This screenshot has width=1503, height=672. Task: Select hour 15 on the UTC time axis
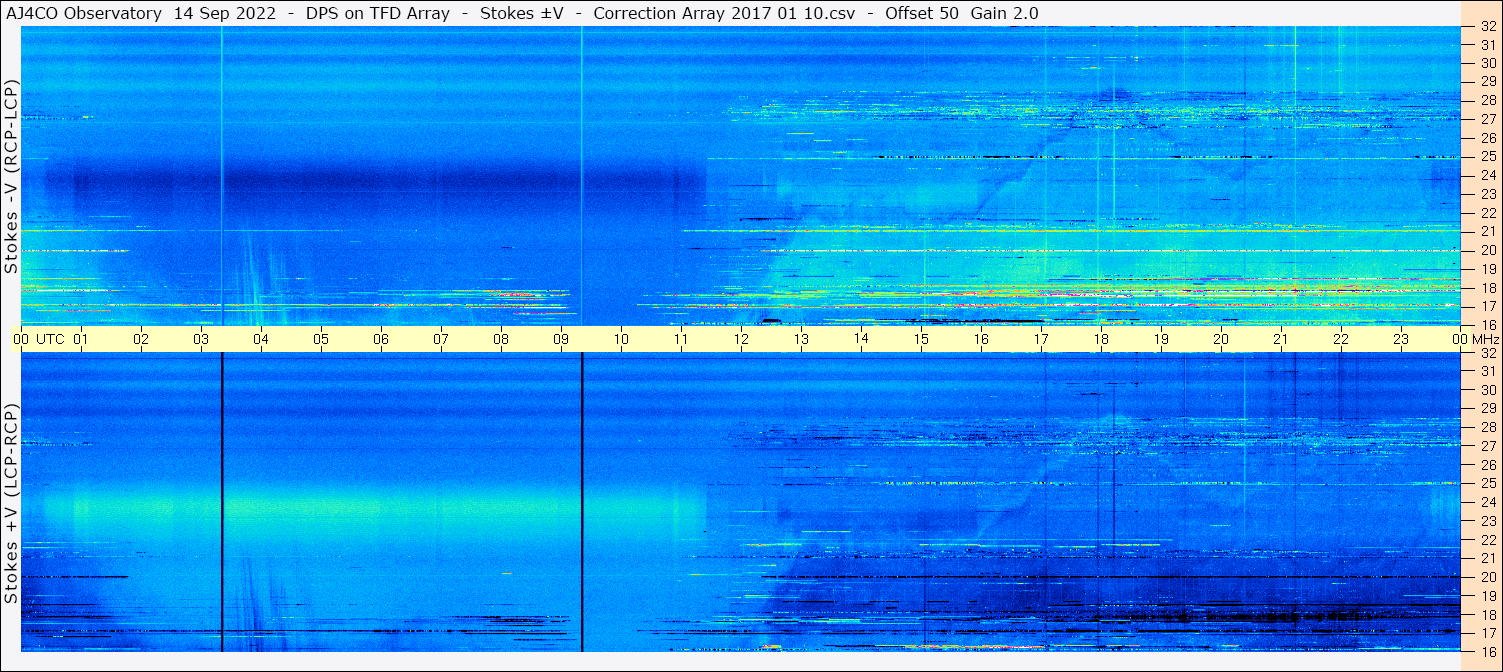tap(921, 339)
